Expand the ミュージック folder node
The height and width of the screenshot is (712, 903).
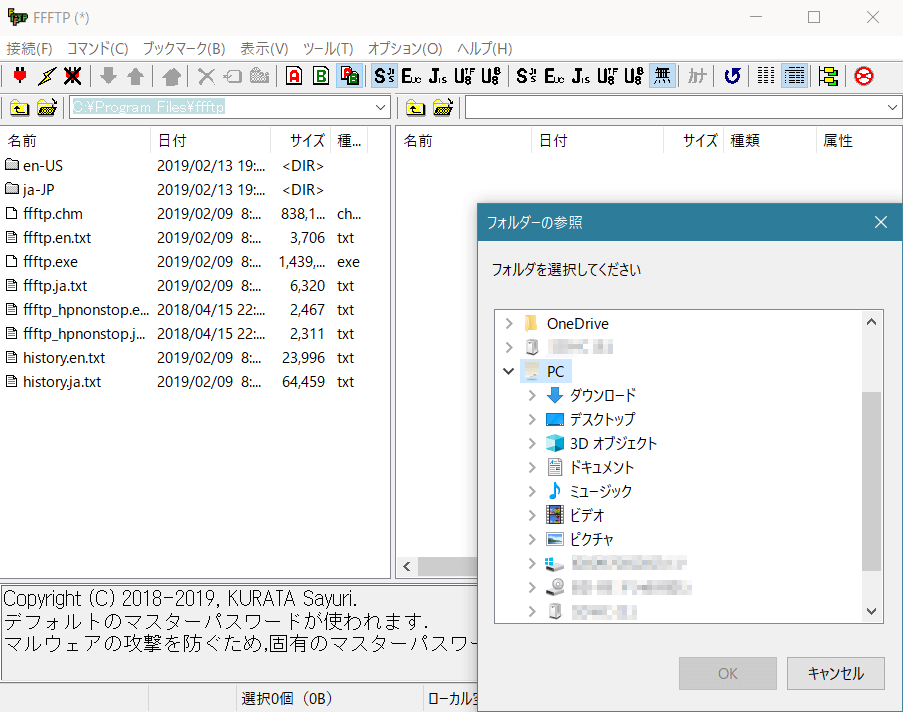coord(532,491)
